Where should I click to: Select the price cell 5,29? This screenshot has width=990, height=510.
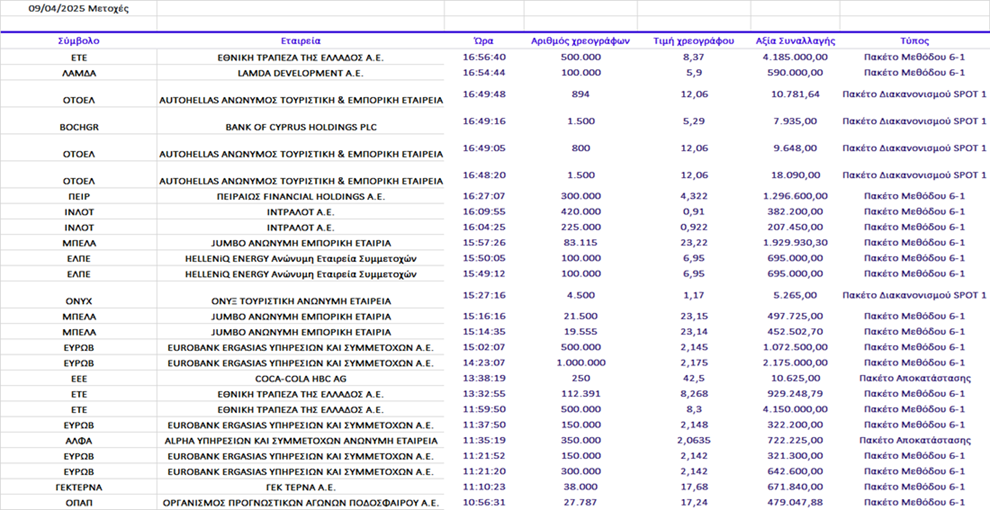click(x=694, y=121)
